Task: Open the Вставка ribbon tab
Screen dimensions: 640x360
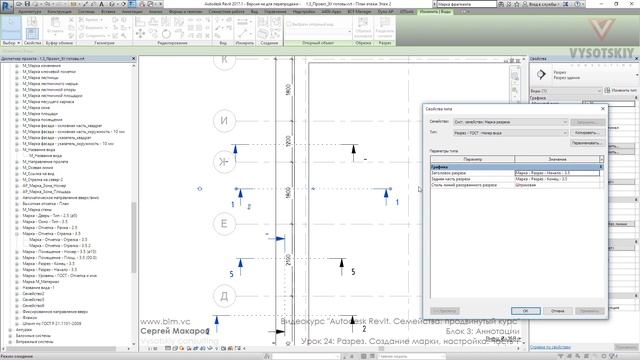Action: tap(108, 12)
